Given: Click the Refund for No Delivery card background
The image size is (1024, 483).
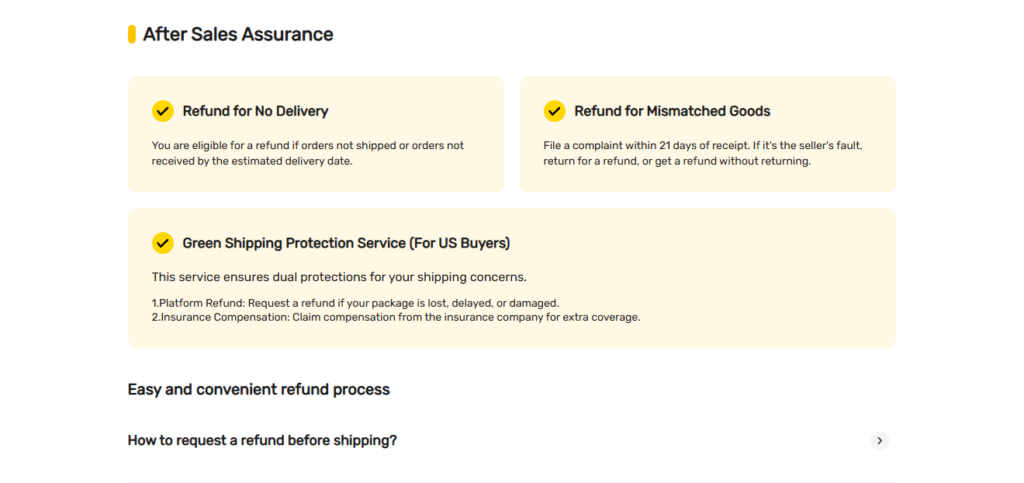Looking at the screenshot, I should tap(316, 134).
